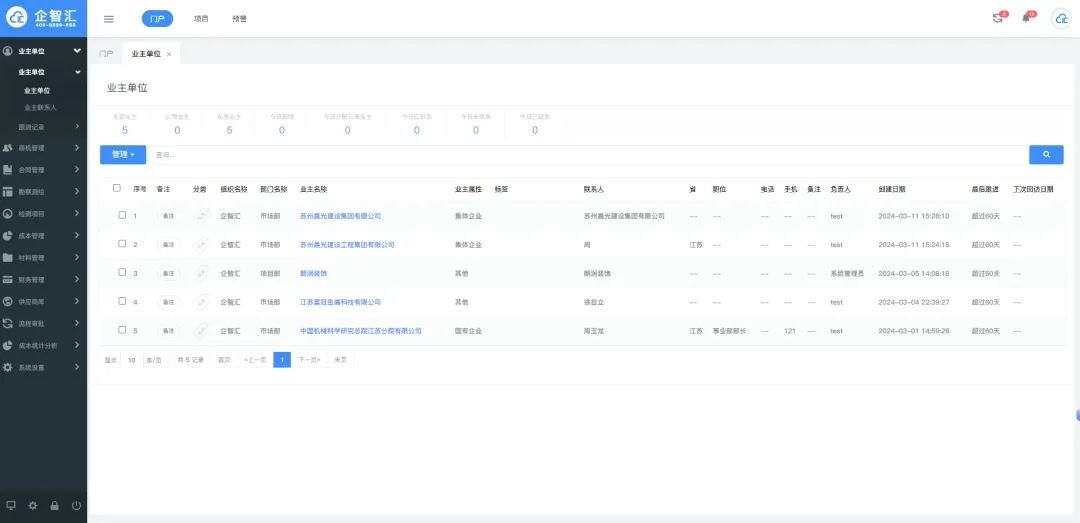Click the 成本管理 pie chart icon
The width and height of the screenshot is (1080, 523).
pos(8,236)
